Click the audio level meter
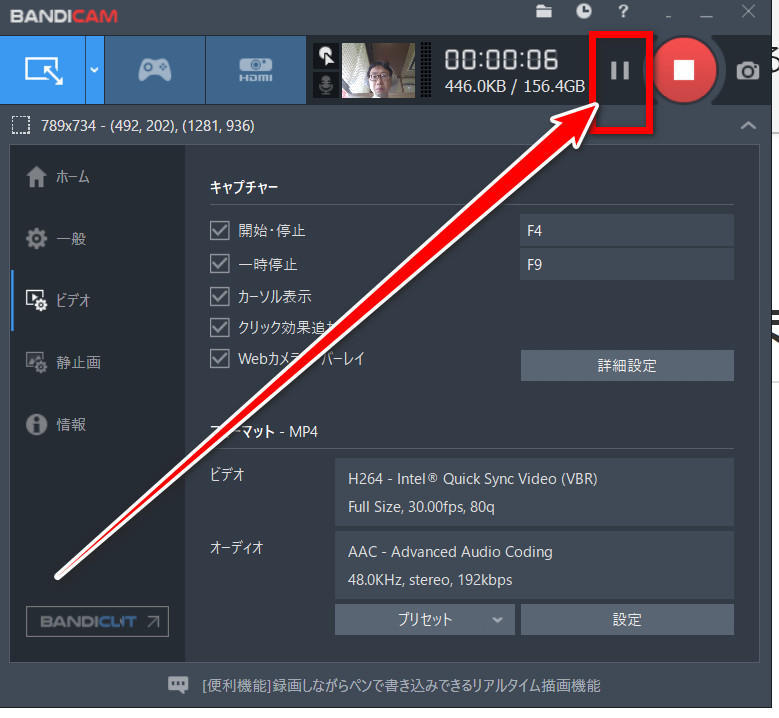This screenshot has width=779, height=718. [x=426, y=70]
